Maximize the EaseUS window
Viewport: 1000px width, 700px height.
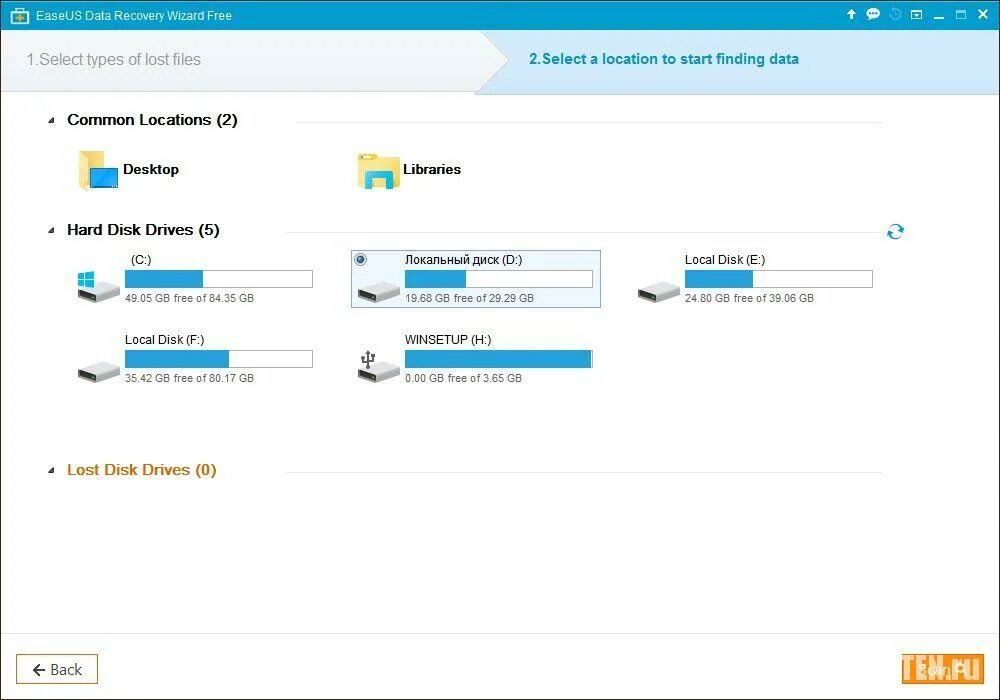click(x=960, y=14)
